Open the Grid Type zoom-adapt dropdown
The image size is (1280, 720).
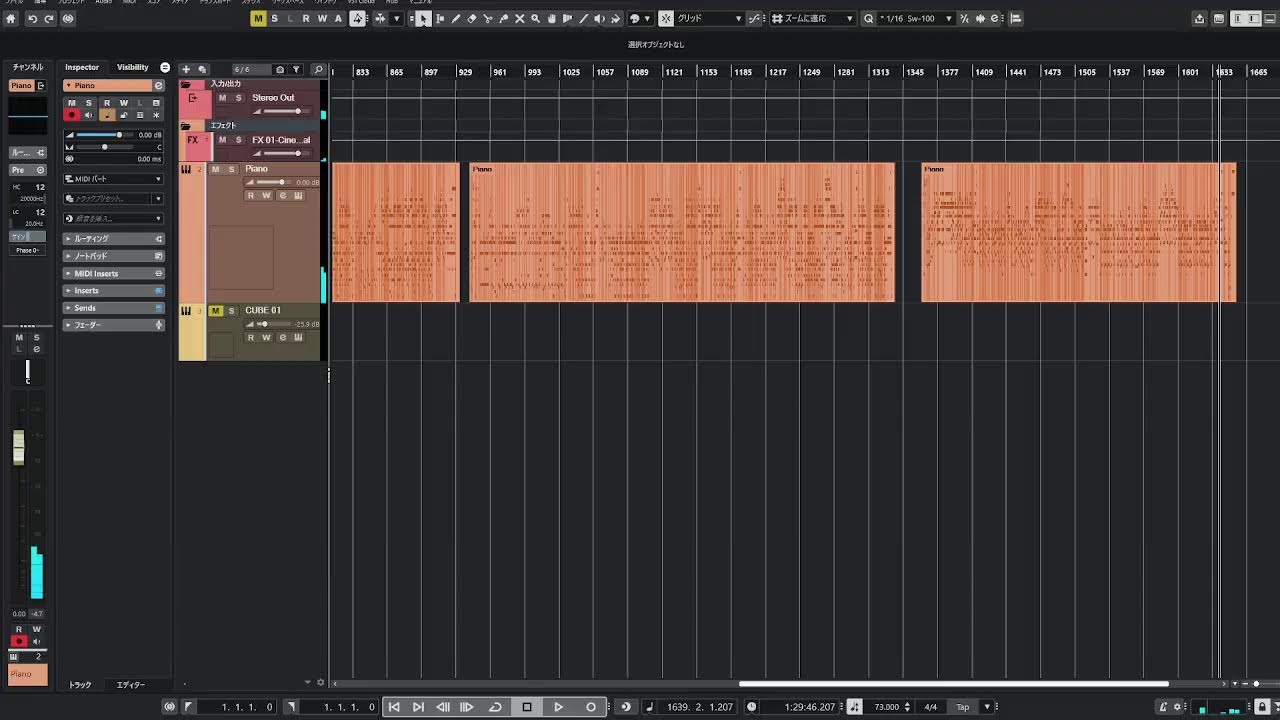[812, 19]
